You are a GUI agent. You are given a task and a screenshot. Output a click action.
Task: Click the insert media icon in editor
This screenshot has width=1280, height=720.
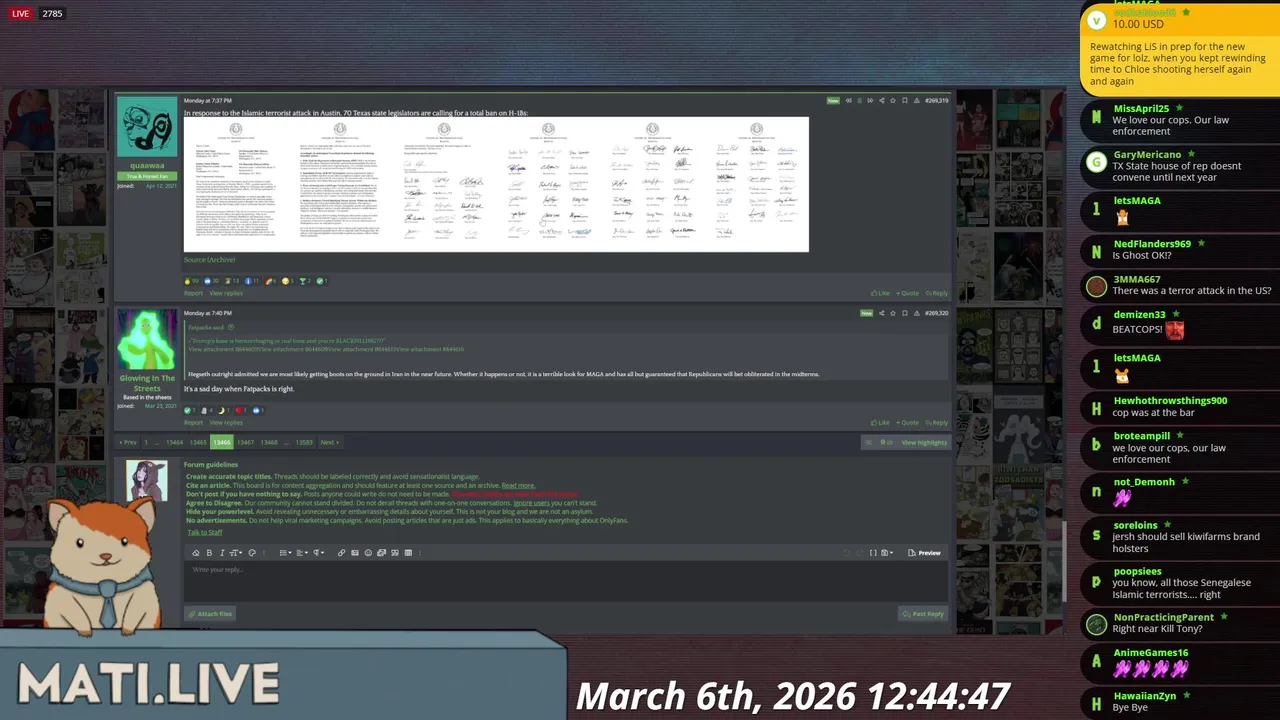tap(381, 553)
